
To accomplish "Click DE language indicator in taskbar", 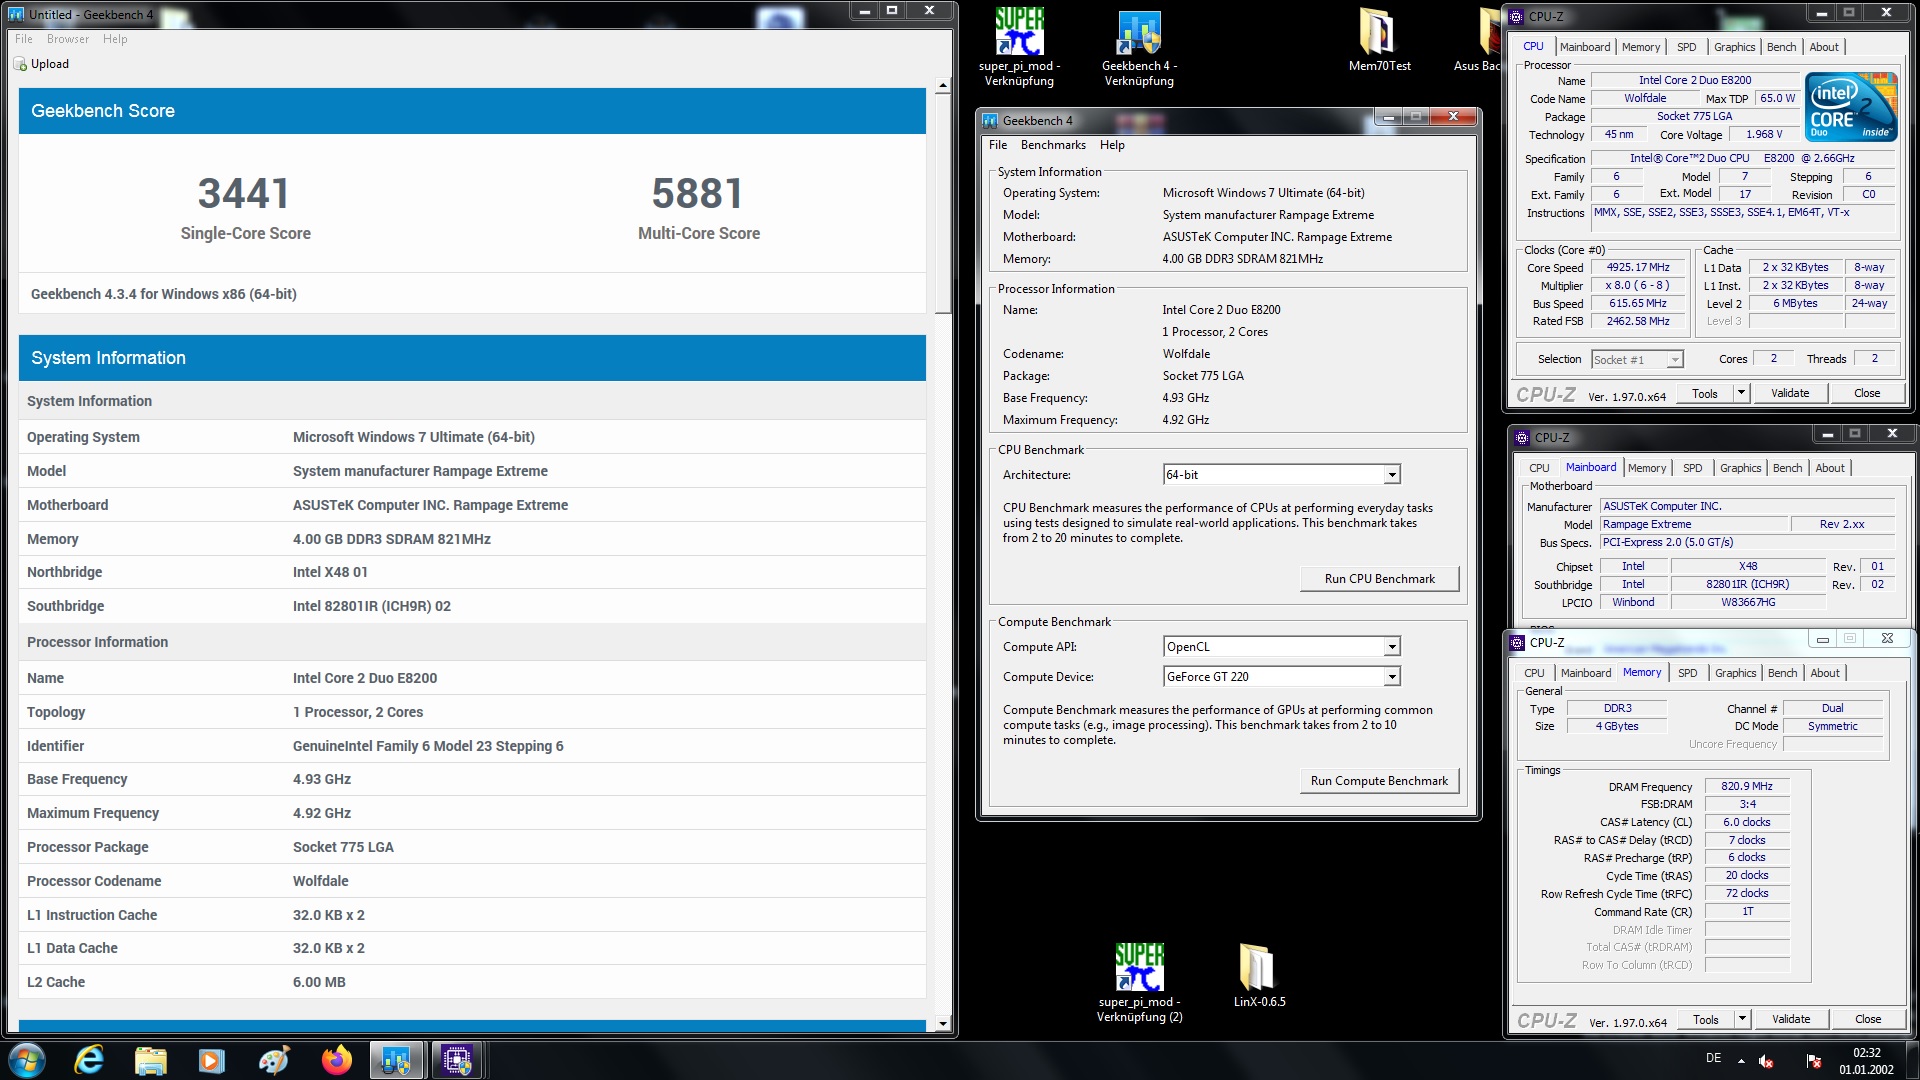I will 1713,1058.
